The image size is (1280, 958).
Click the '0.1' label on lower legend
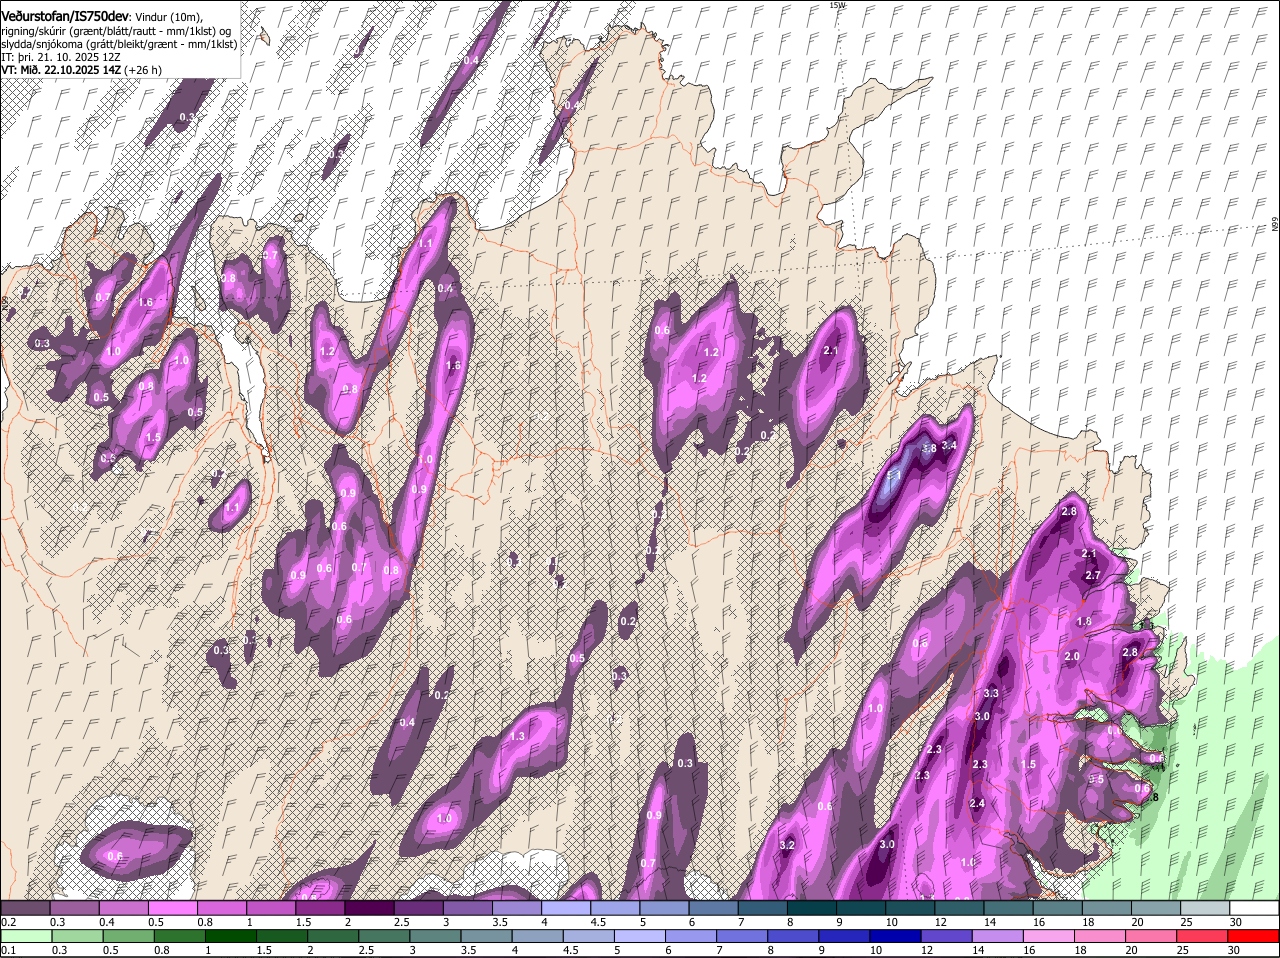coord(8,950)
